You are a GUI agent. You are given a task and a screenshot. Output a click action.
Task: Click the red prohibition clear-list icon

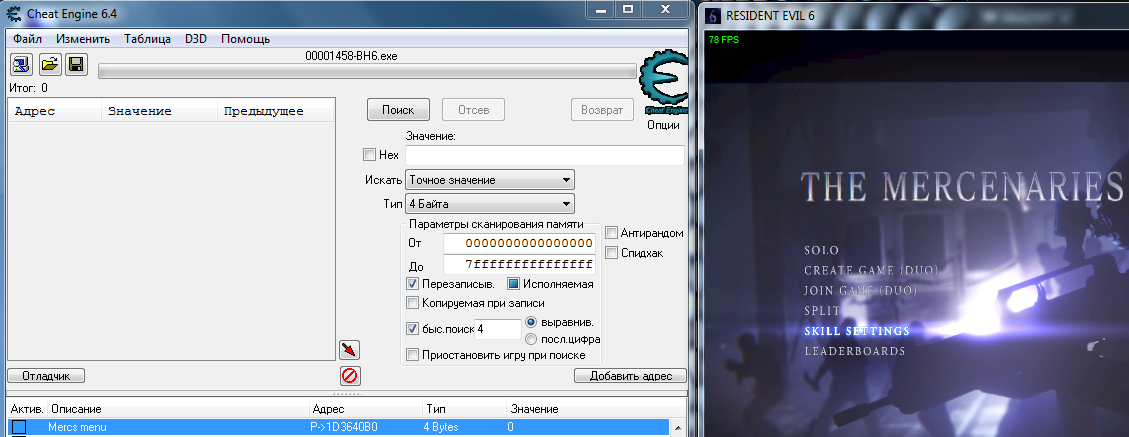click(x=349, y=376)
